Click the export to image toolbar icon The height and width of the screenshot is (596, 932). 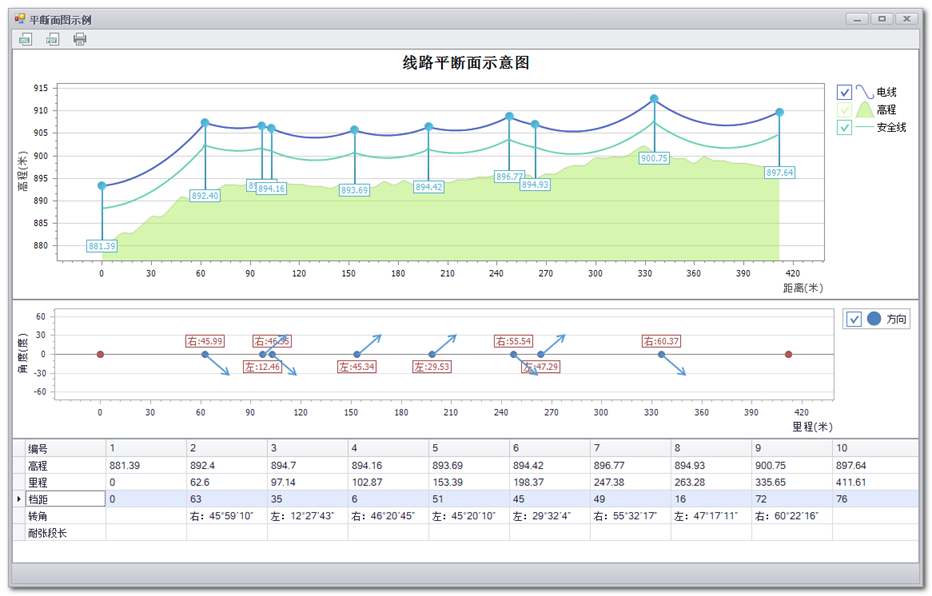(x=25, y=40)
